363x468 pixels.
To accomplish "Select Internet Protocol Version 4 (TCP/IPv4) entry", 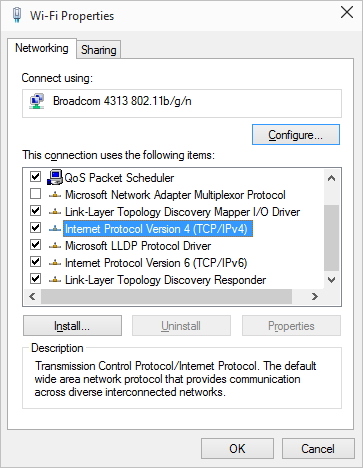I will click(158, 229).
